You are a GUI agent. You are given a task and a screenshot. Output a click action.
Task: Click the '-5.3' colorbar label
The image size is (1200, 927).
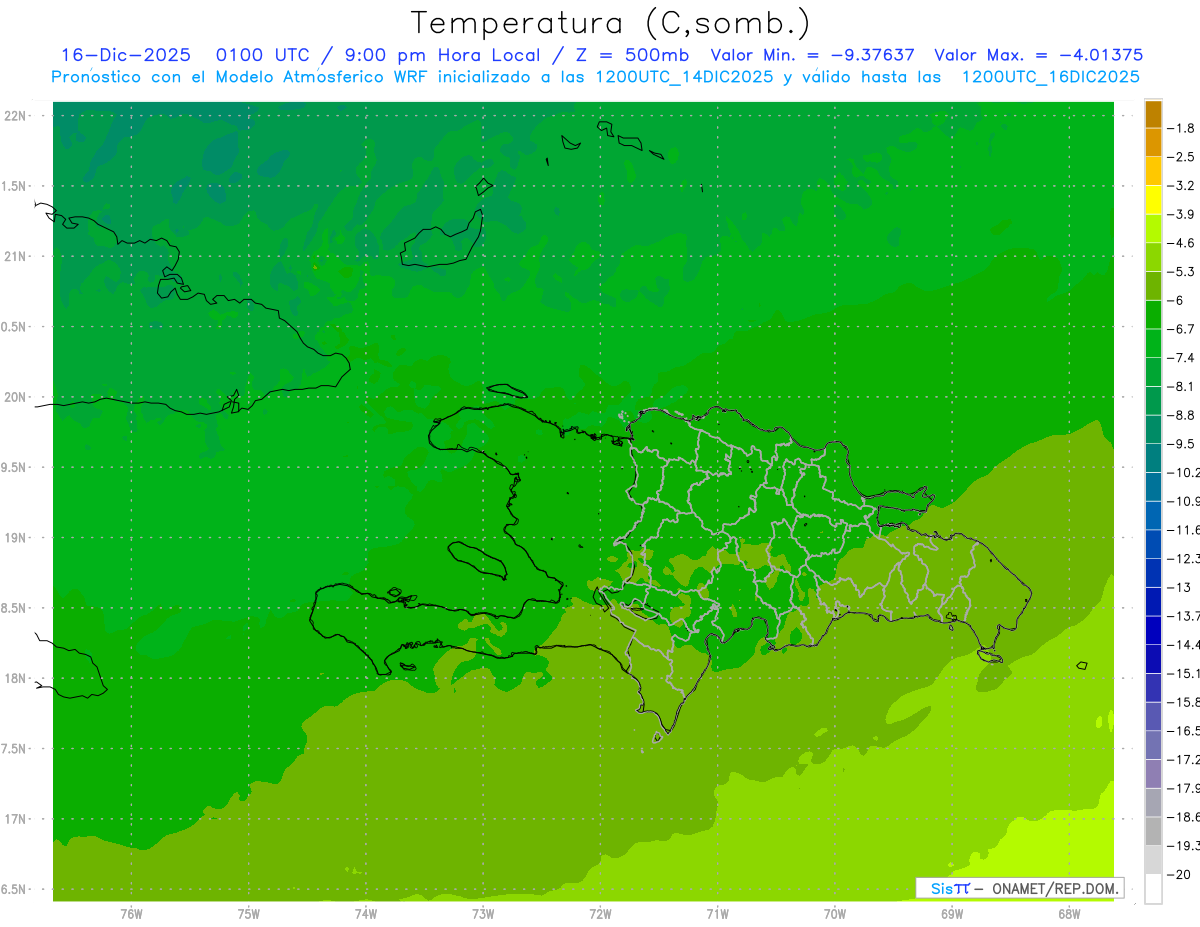coord(1182,271)
